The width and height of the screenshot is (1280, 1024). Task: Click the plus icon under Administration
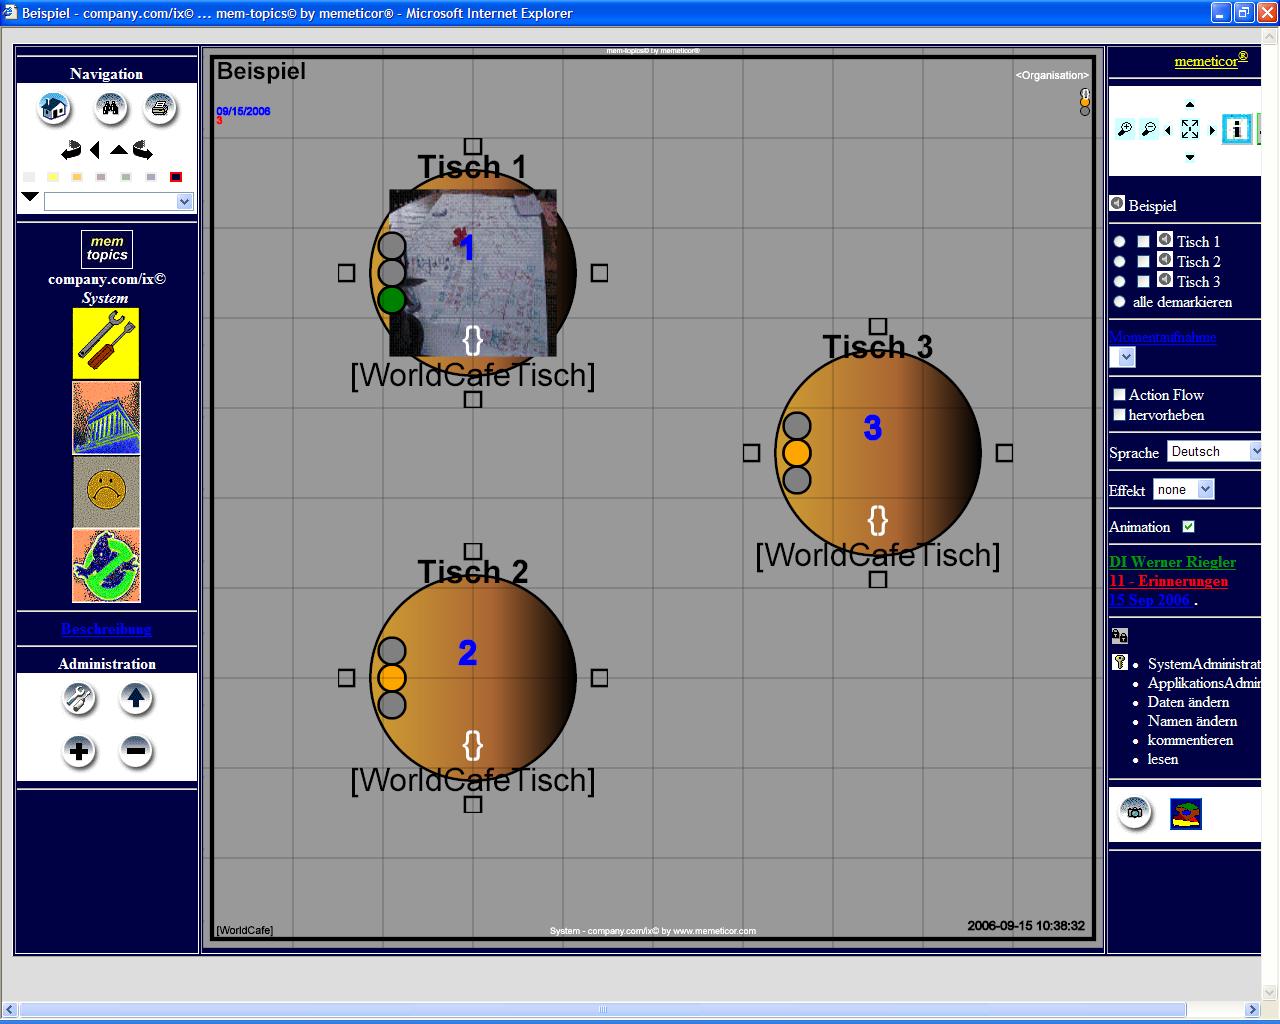tap(79, 751)
